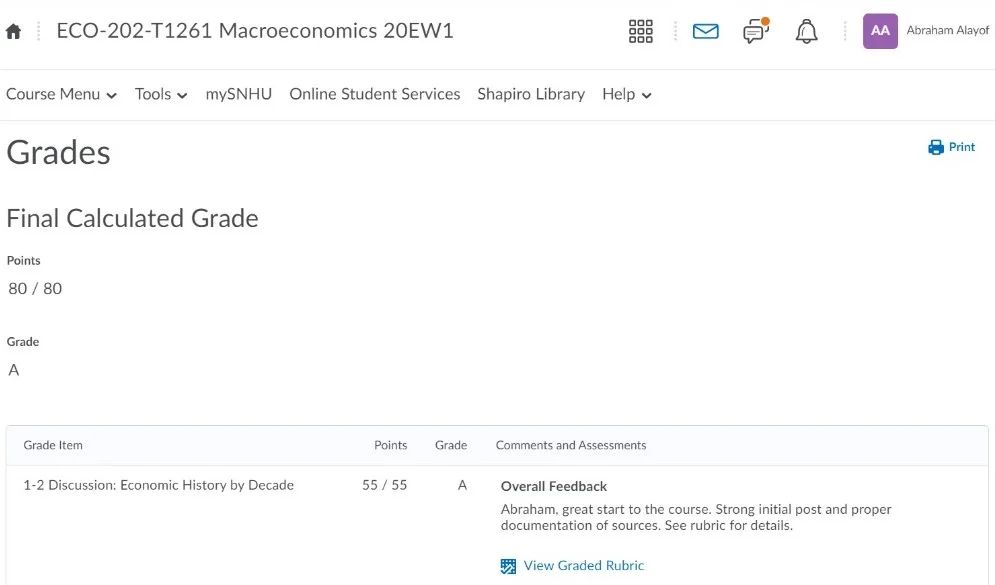Viewport: 995px width, 585px height.
Task: Click the printer icon
Action: click(x=936, y=147)
